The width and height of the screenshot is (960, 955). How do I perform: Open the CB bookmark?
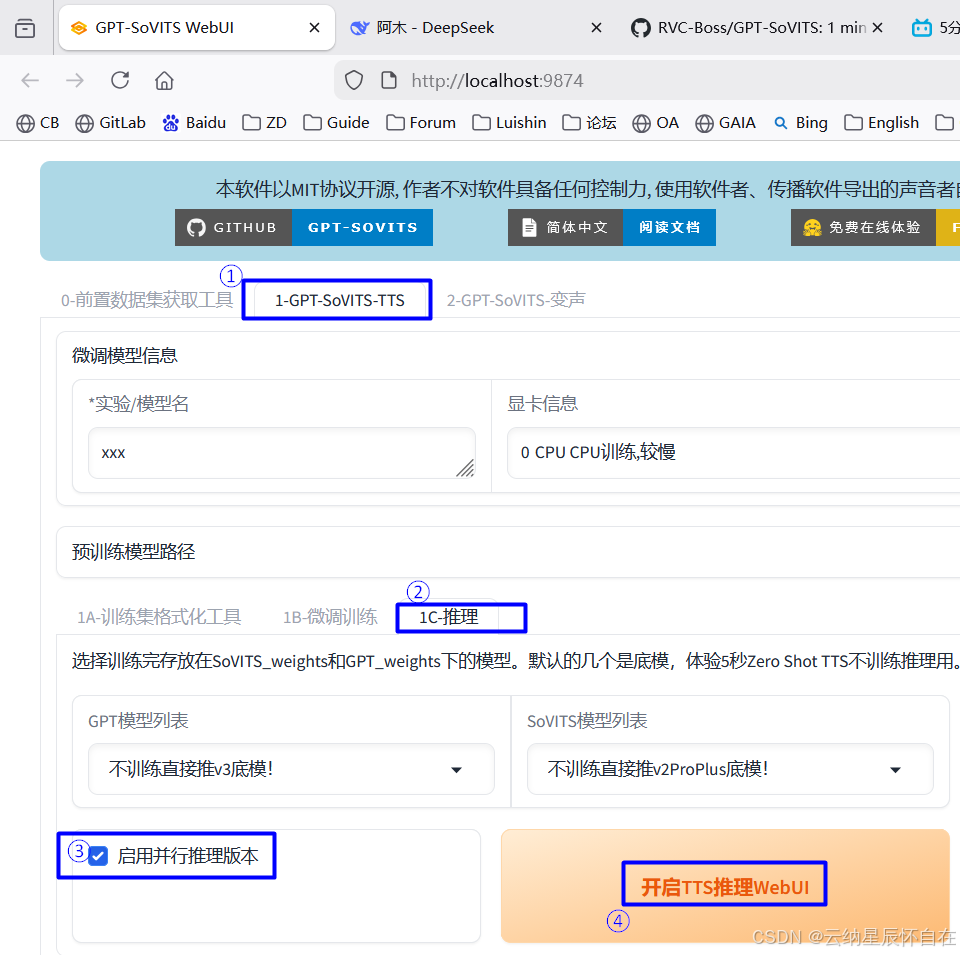(x=38, y=123)
